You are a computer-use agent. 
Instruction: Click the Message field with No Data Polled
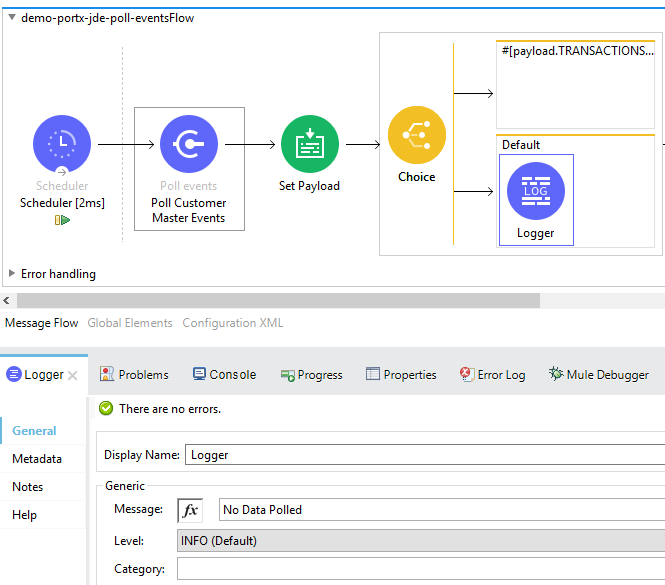tap(442, 509)
